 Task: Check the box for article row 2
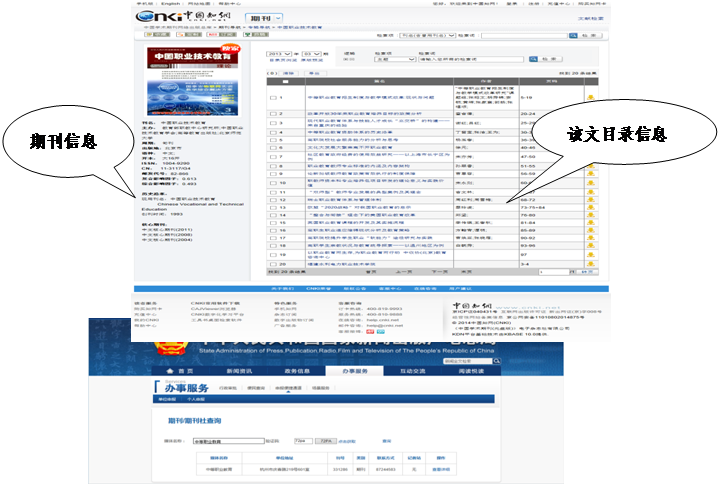pyautogui.click(x=273, y=113)
